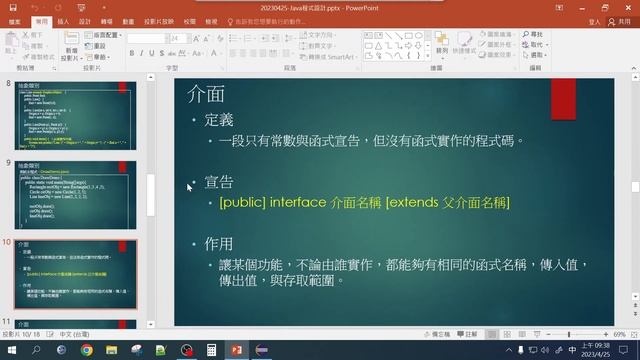Screen dimensions: 640x360
Task: Toggle Bold formatting
Action: [x=132, y=53]
